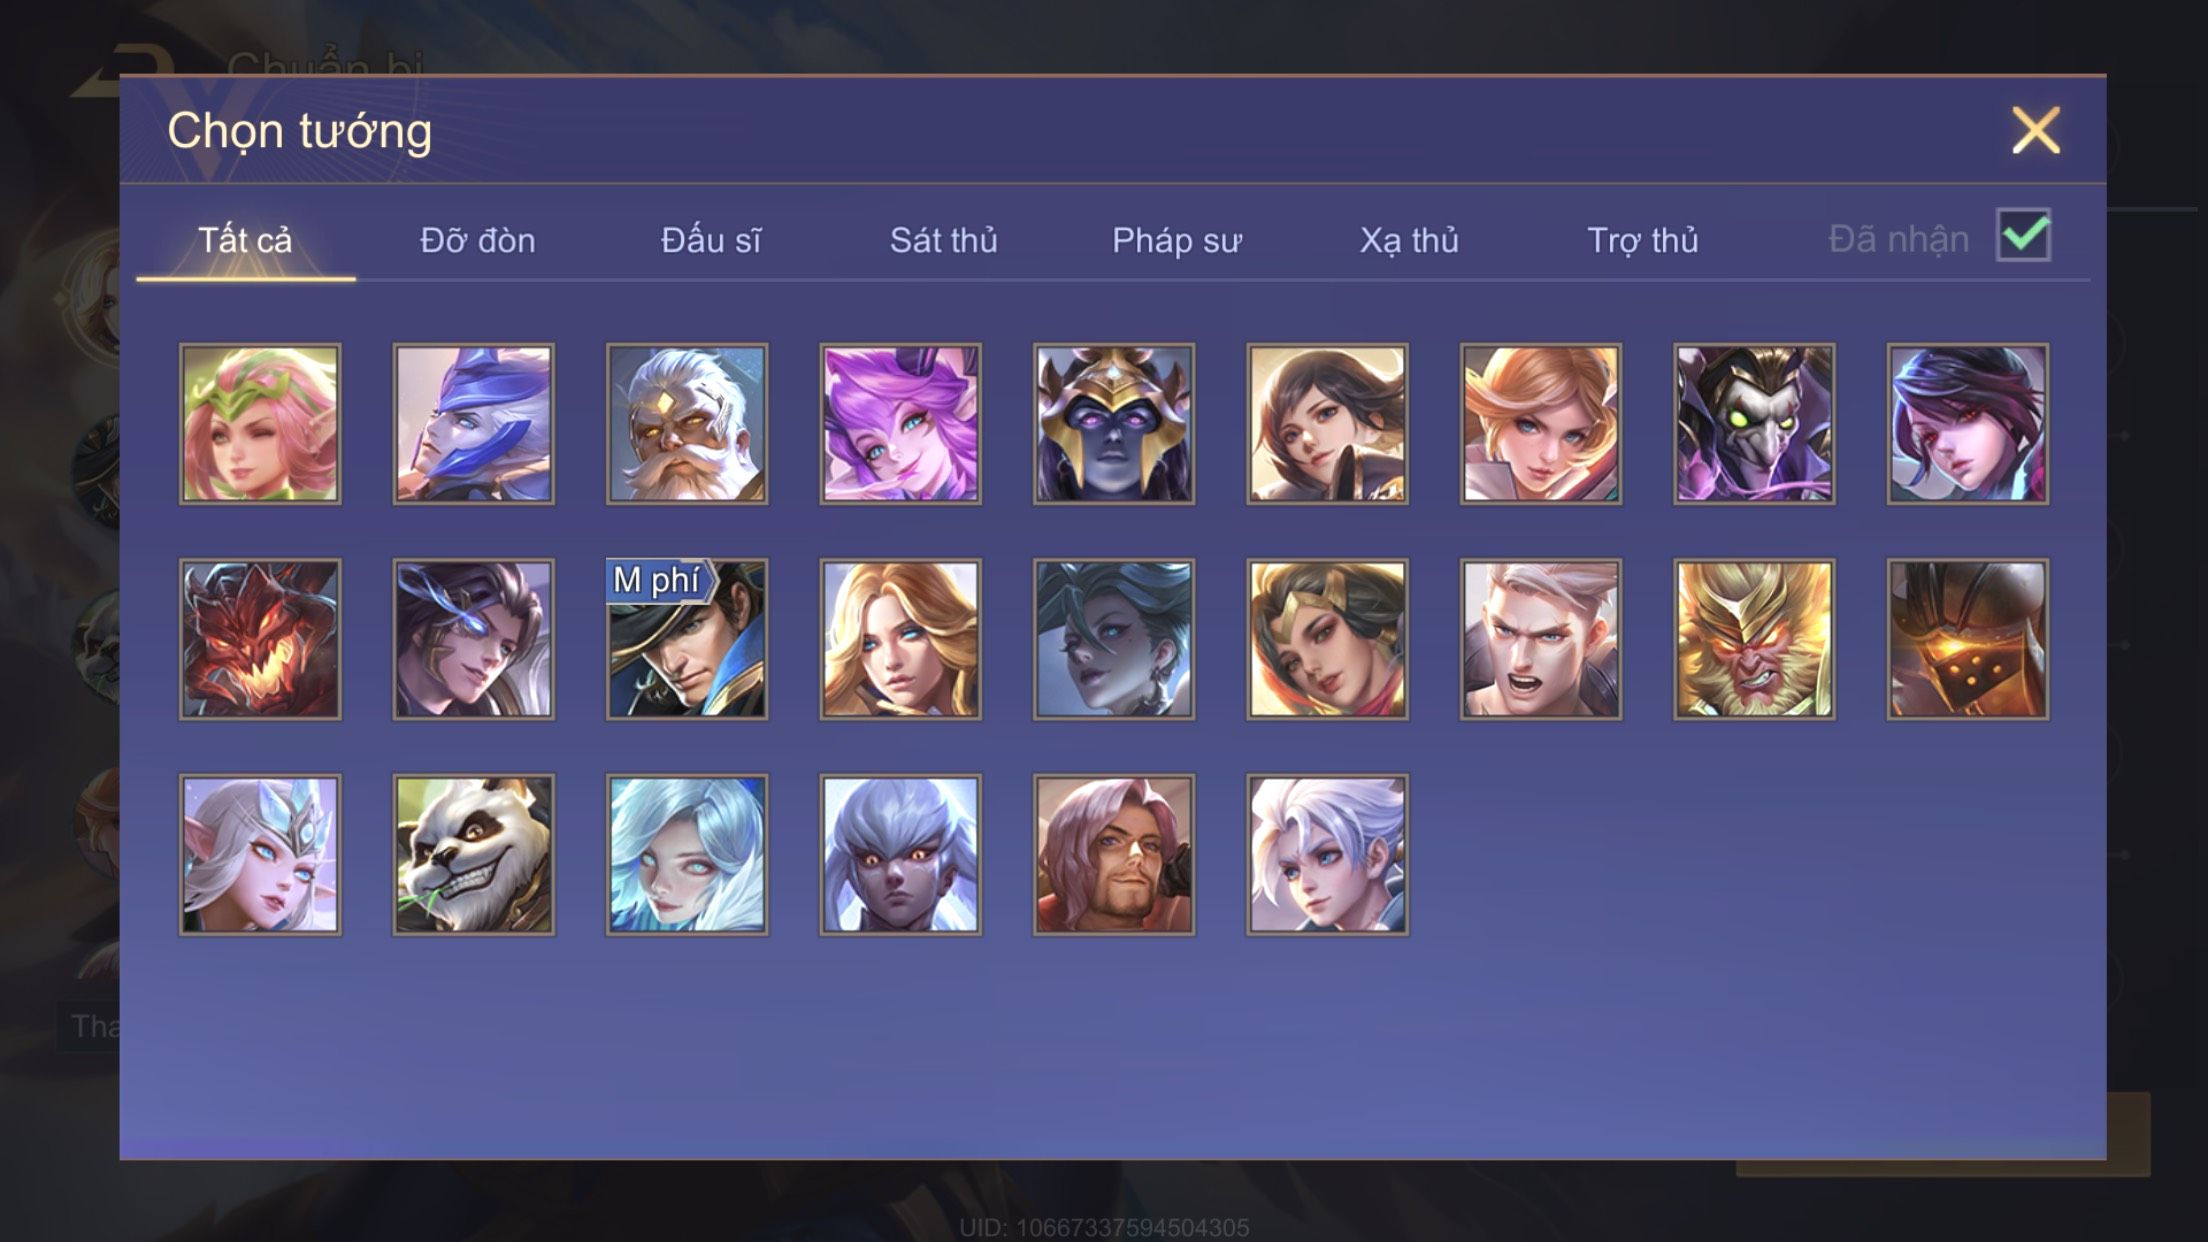Switch to the Trợ thủ tab
The height and width of the screenshot is (1242, 2208).
[x=1643, y=240]
